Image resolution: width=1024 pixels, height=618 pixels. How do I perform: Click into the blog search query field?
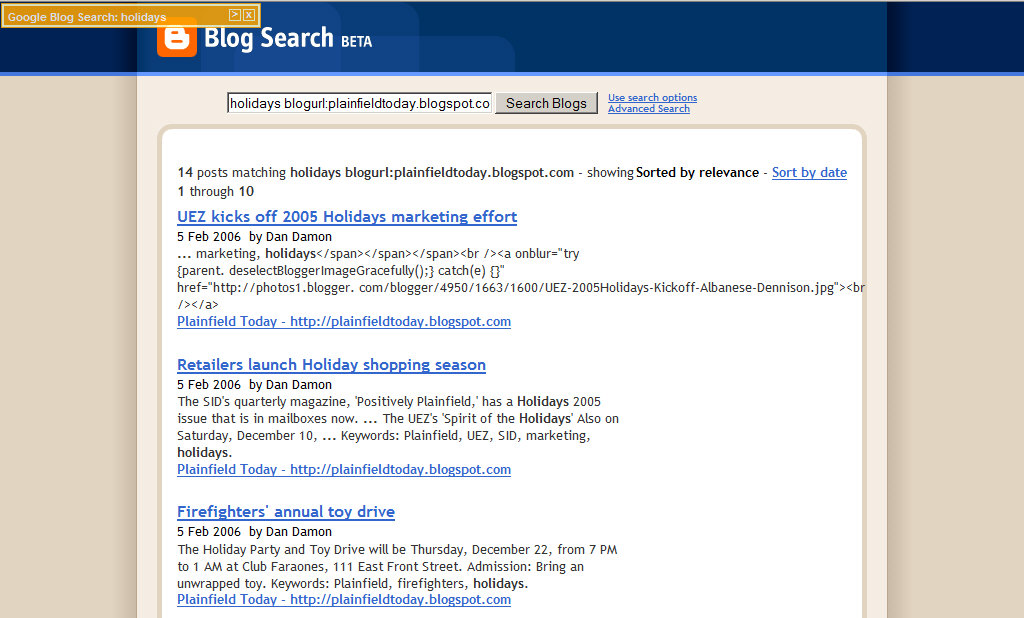coord(359,103)
